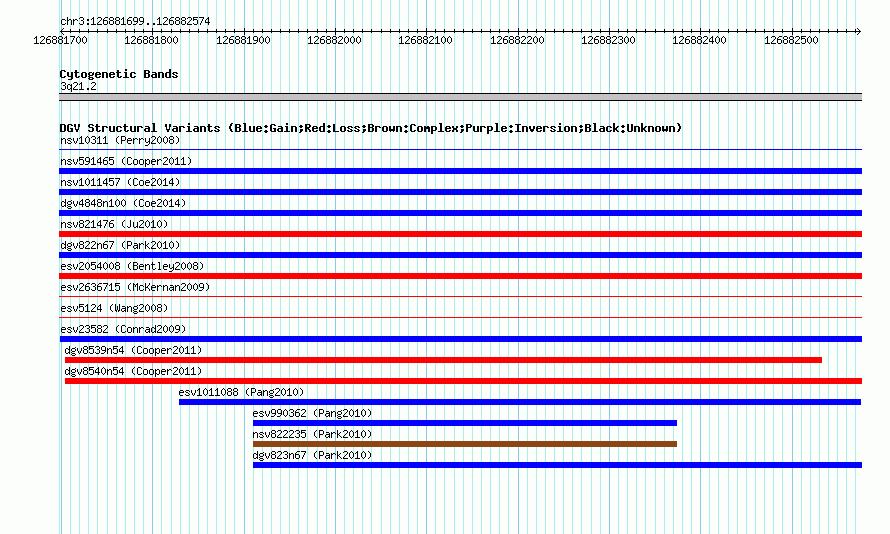Viewport: 890px width, 534px height.
Task: Select the esv23582 blue gain bar
Action: (460, 339)
